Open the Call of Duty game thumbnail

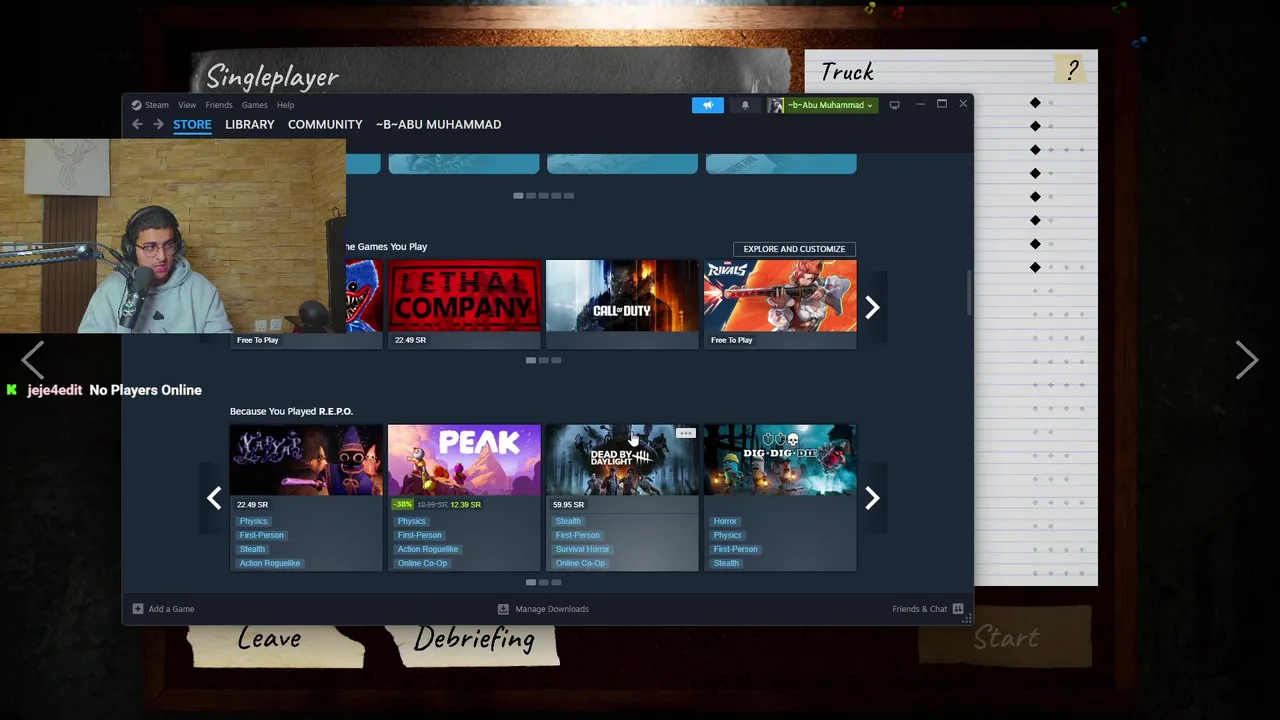tap(622, 296)
